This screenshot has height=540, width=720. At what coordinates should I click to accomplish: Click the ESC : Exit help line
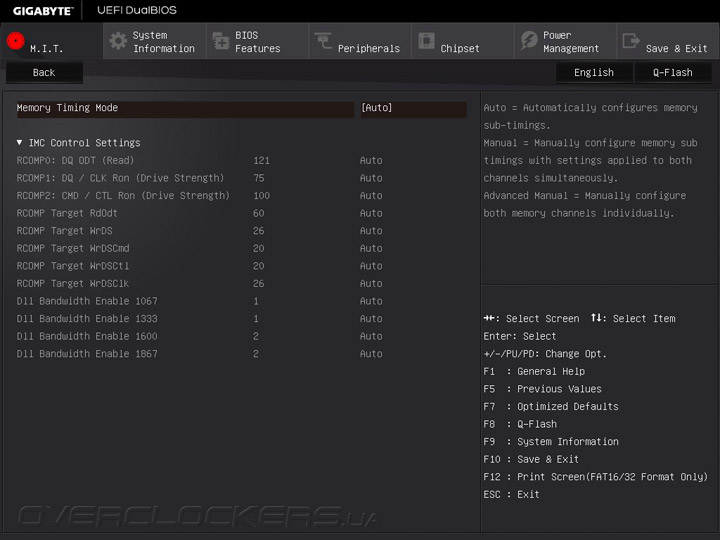512,495
